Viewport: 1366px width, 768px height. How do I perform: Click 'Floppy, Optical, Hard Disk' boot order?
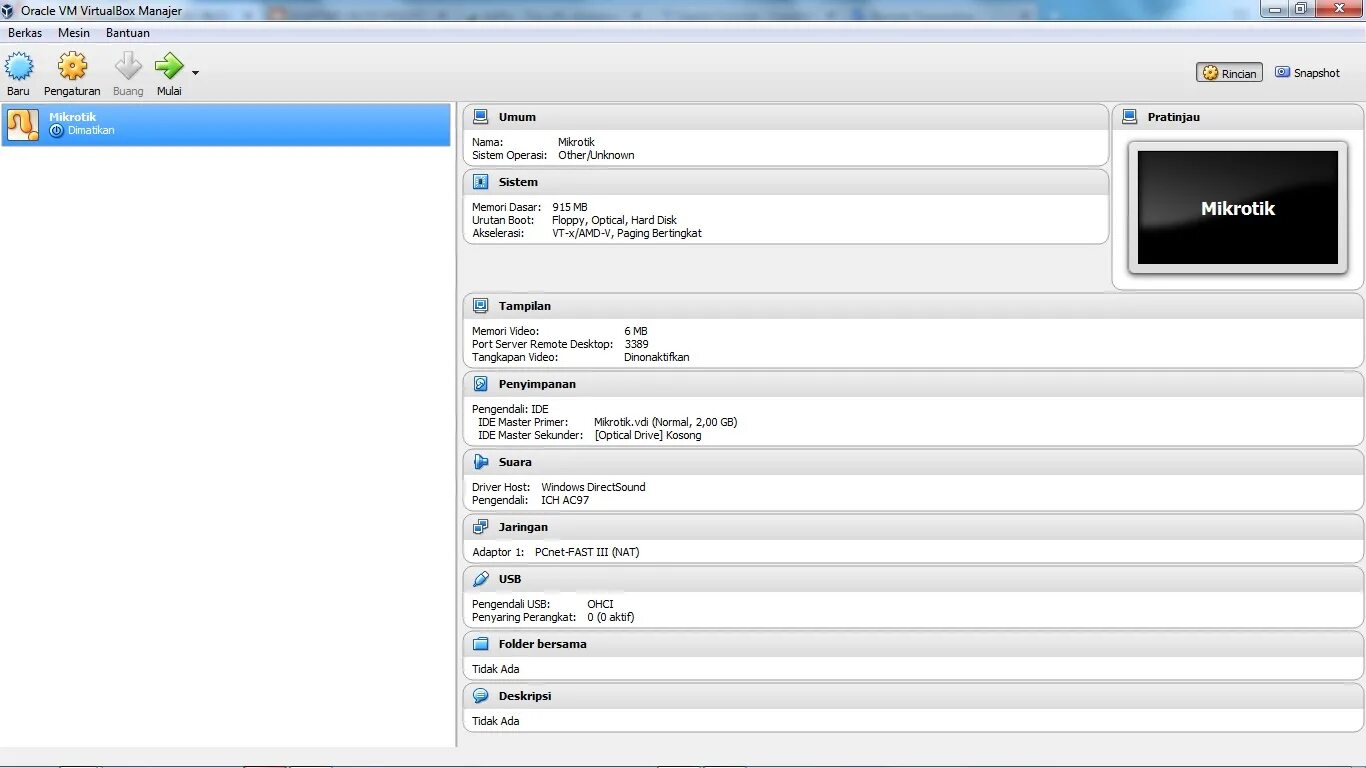pyautogui.click(x=614, y=220)
